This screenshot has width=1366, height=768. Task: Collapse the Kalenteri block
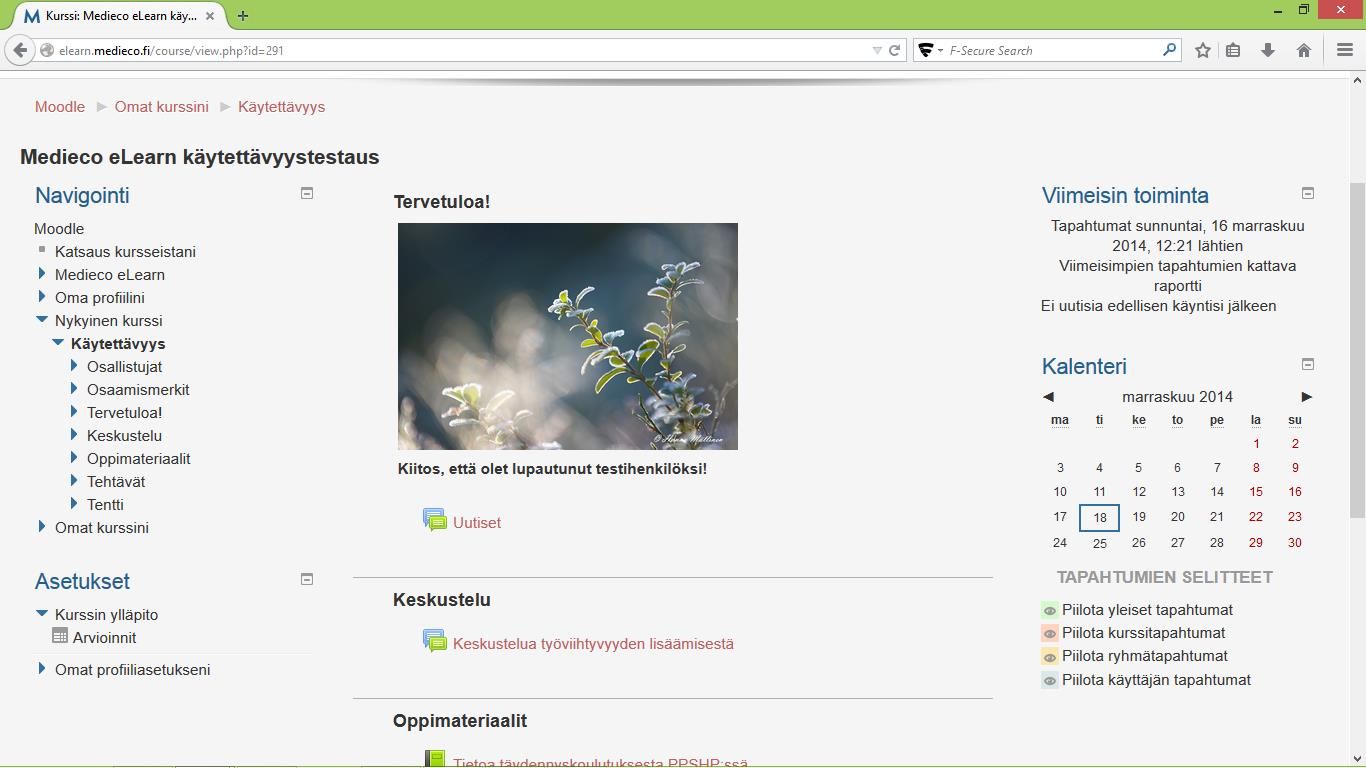click(1307, 364)
